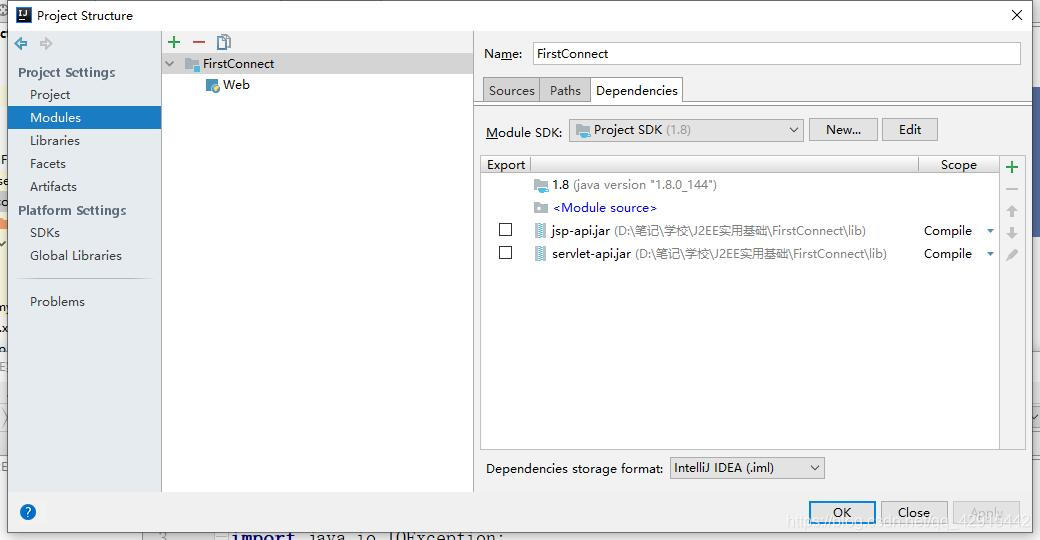The height and width of the screenshot is (540, 1040).
Task: Open the Module SDK dropdown
Action: 686,130
